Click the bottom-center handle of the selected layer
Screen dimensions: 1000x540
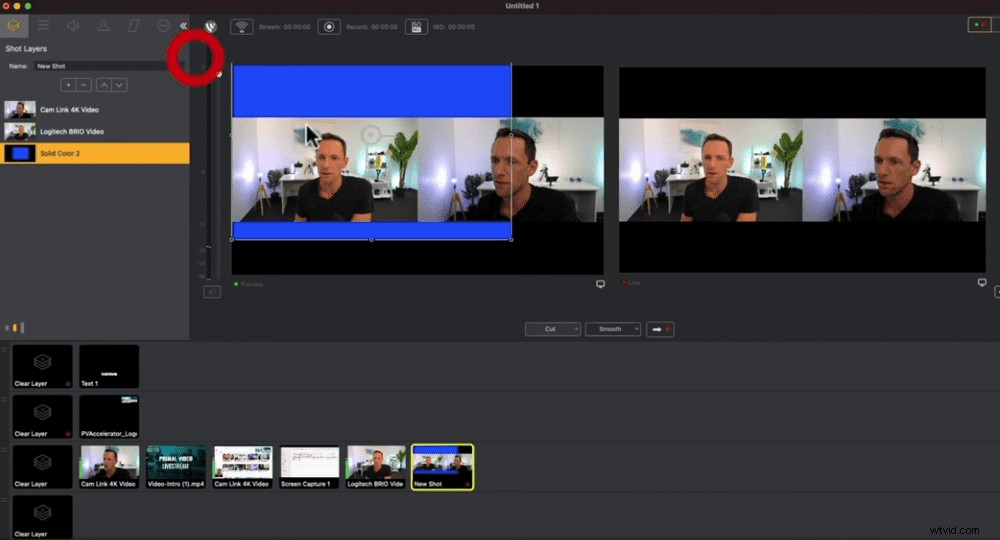(x=371, y=240)
